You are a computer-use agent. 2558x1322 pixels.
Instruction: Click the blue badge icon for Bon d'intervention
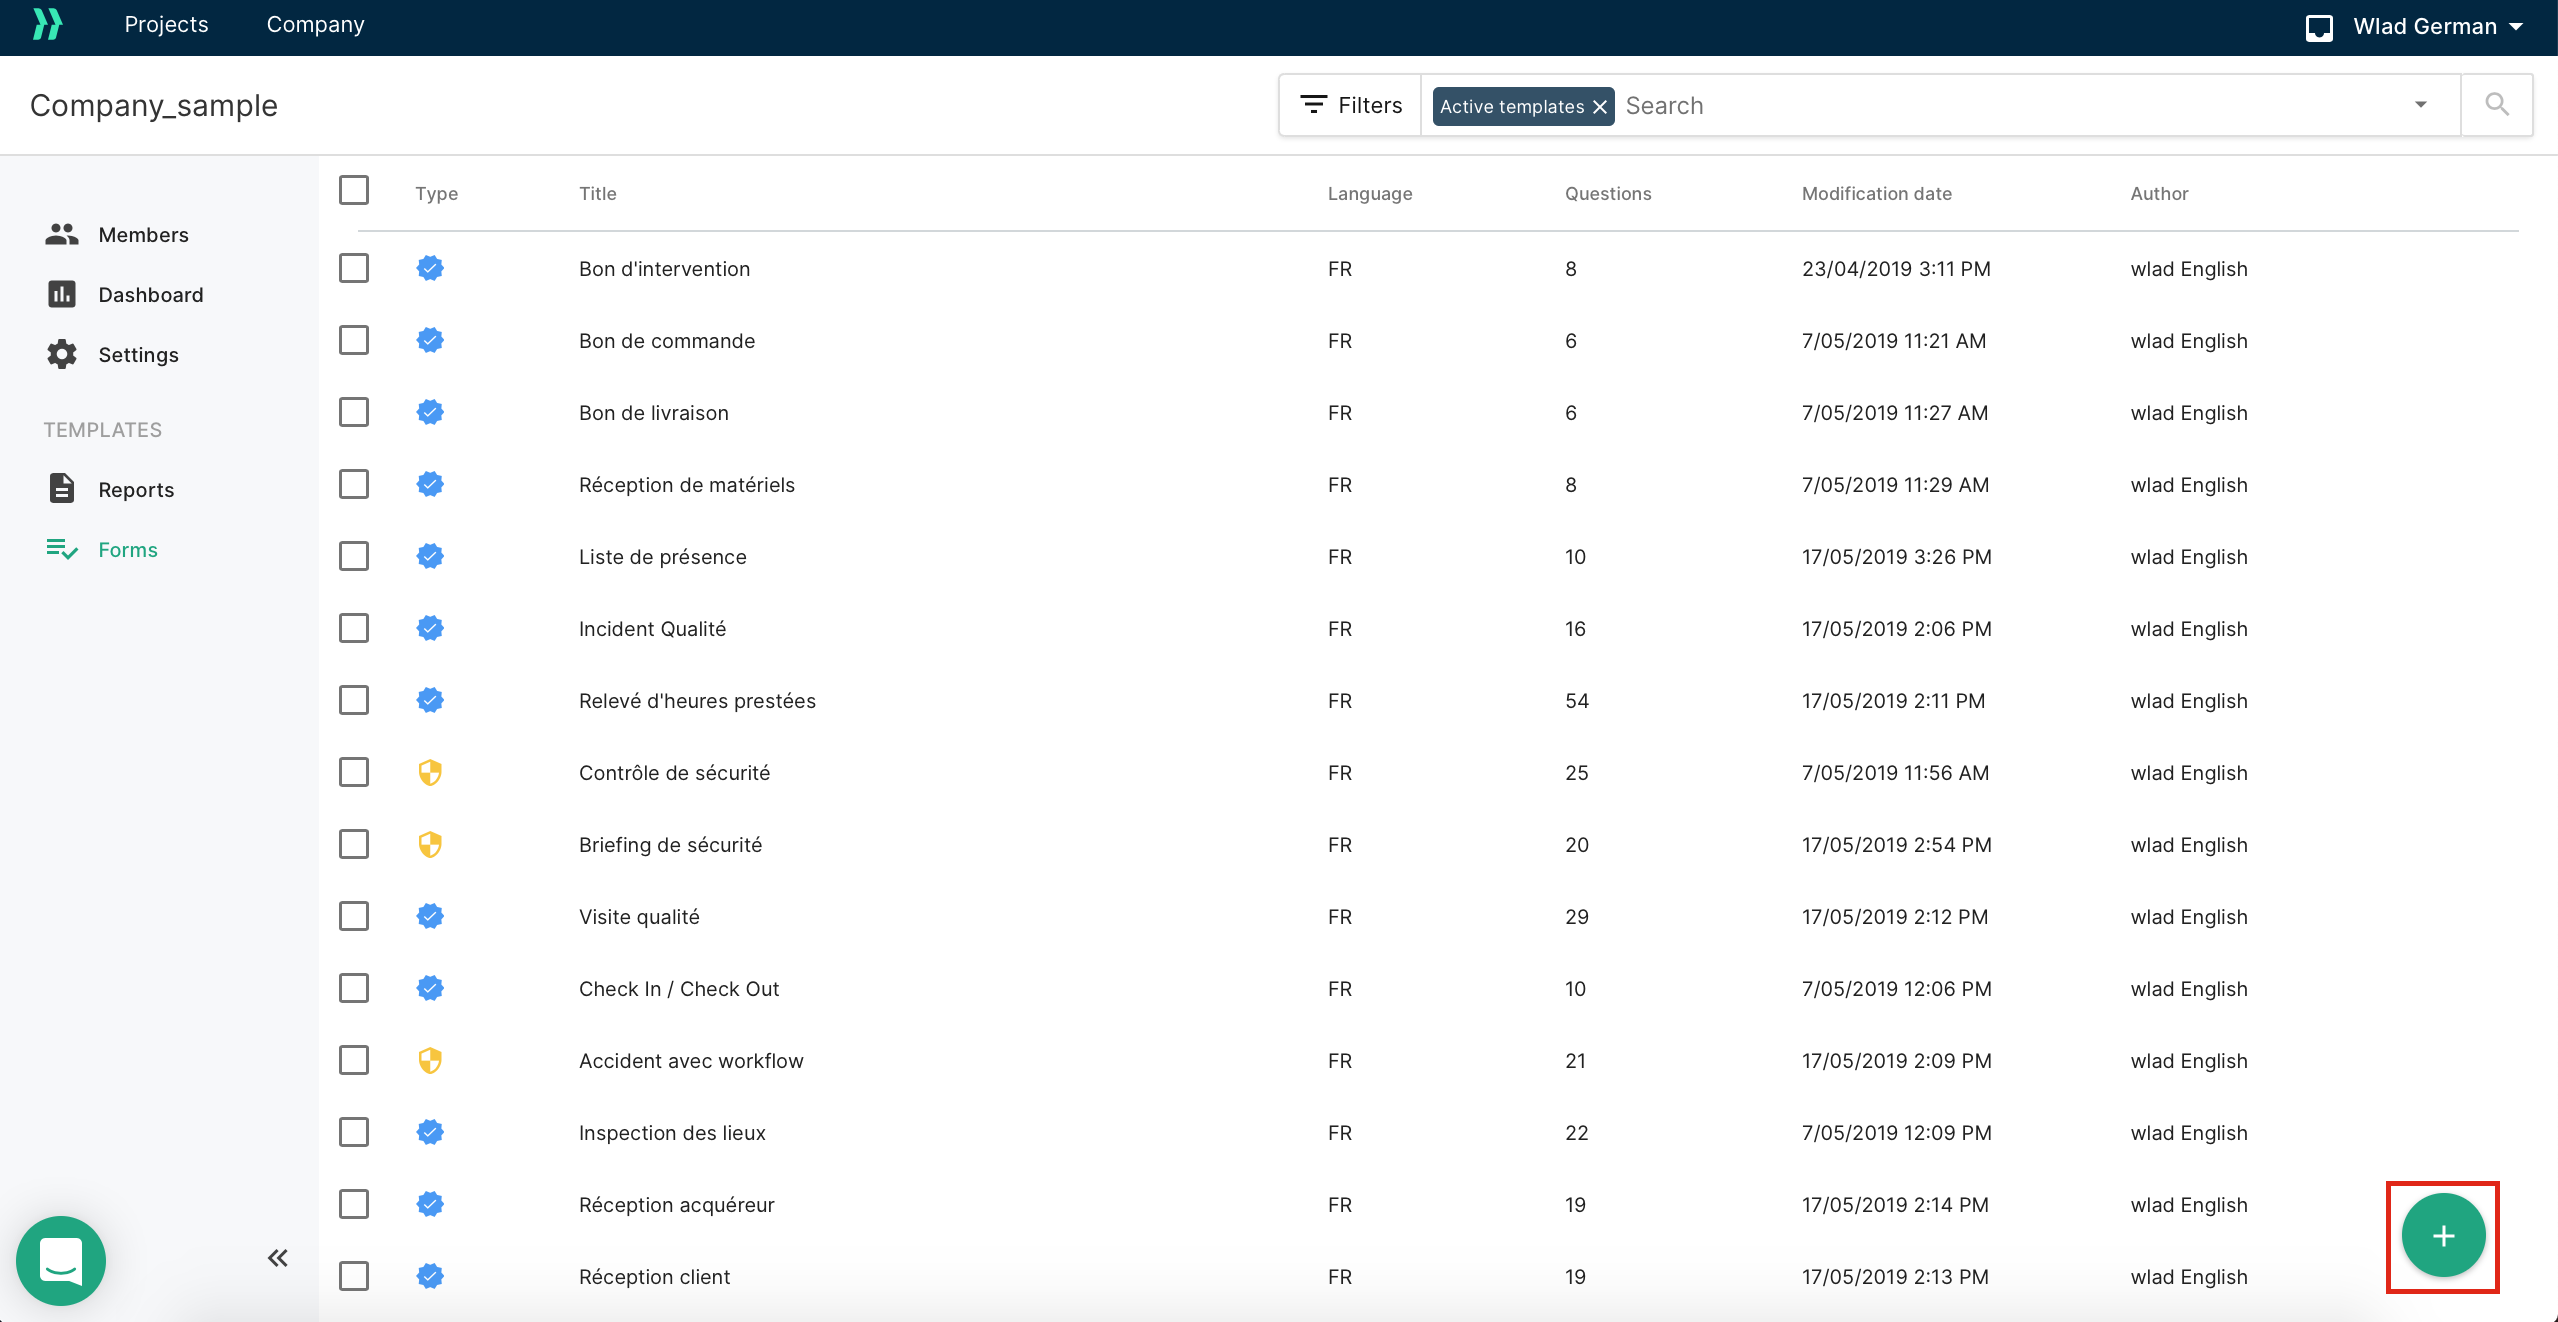coord(430,268)
